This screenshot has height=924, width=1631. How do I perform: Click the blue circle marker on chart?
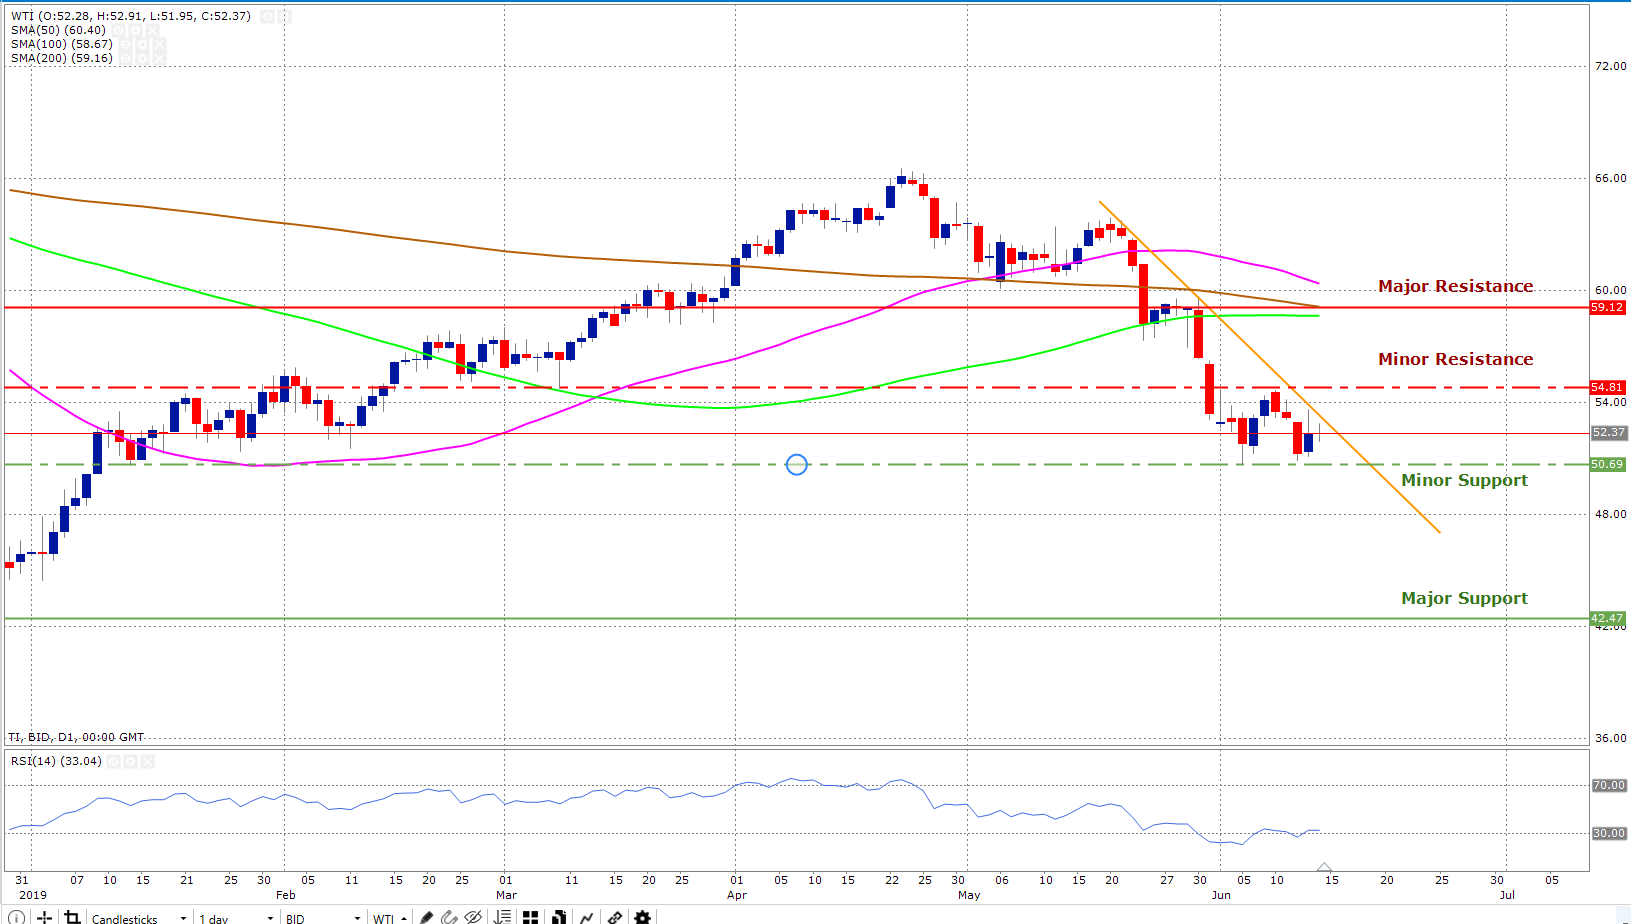tap(797, 465)
